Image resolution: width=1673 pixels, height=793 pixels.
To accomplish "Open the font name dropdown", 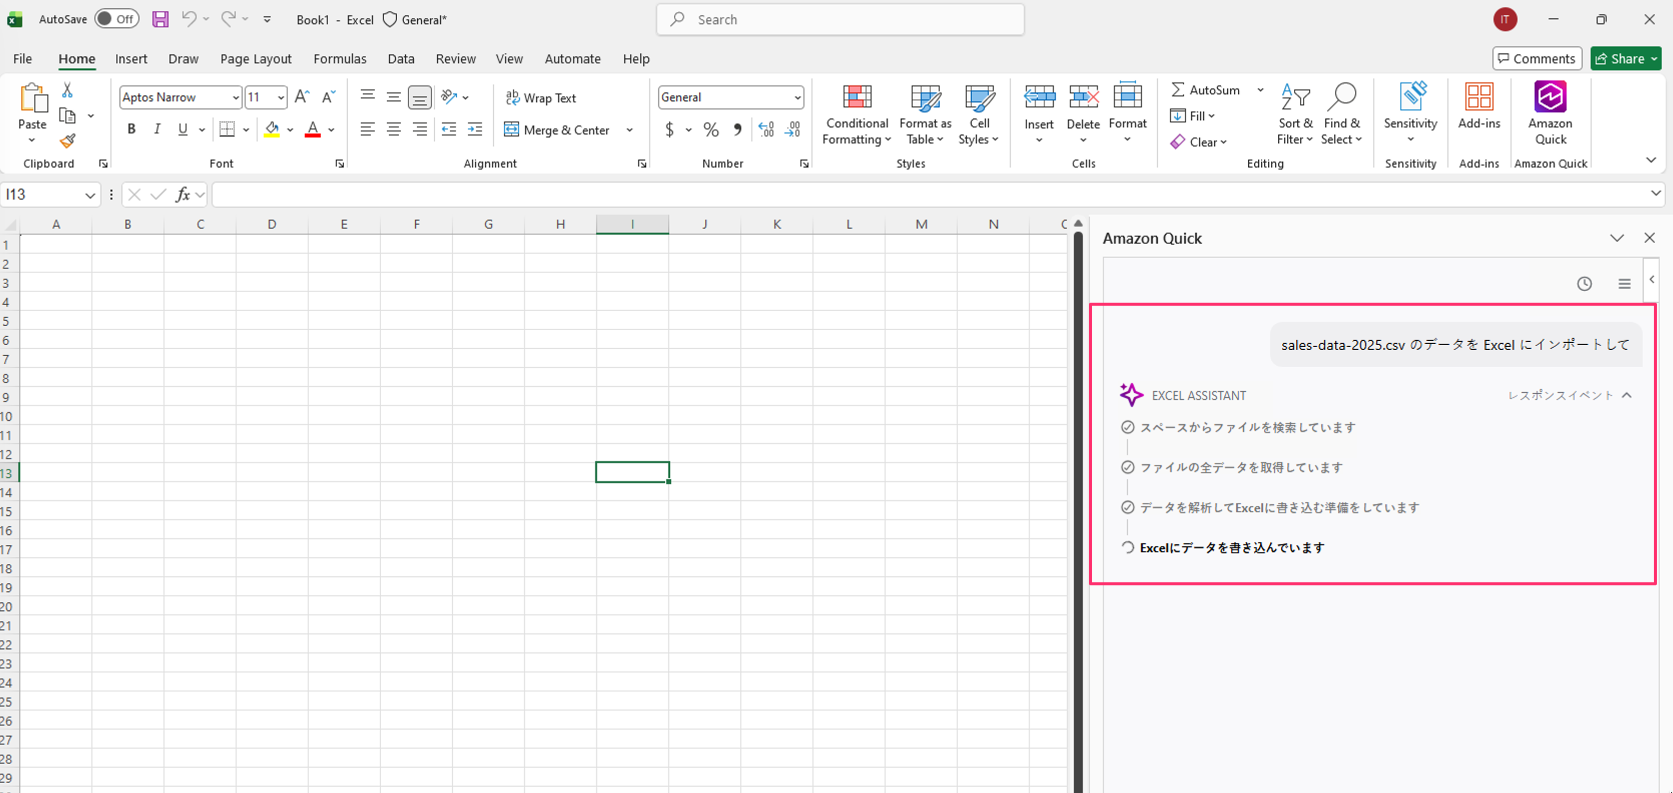I will pos(235,97).
